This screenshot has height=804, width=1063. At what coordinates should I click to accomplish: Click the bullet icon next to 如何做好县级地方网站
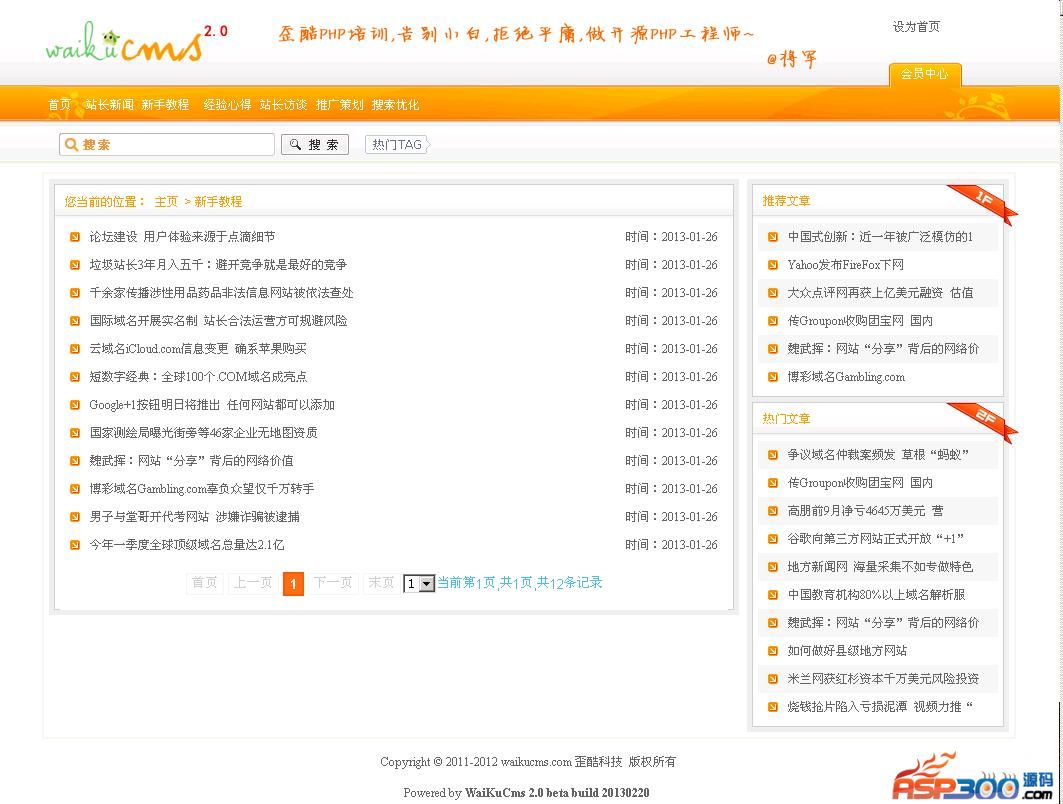pos(773,651)
